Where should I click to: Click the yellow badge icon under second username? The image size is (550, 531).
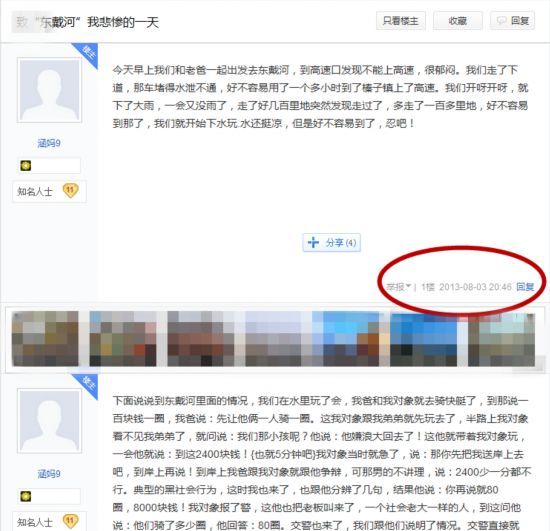[x=26, y=496]
